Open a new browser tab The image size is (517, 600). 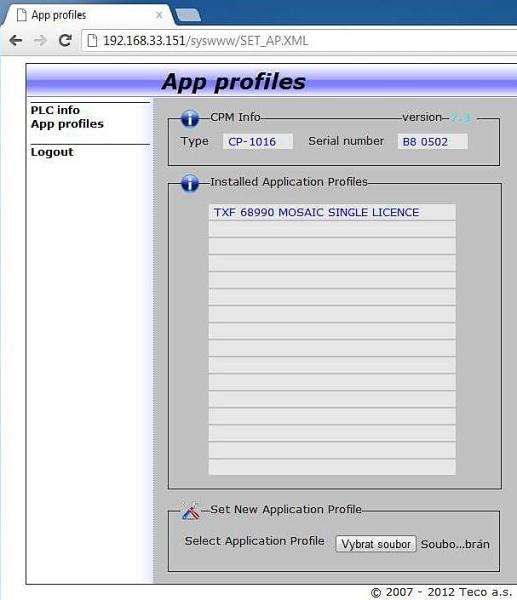pos(188,15)
